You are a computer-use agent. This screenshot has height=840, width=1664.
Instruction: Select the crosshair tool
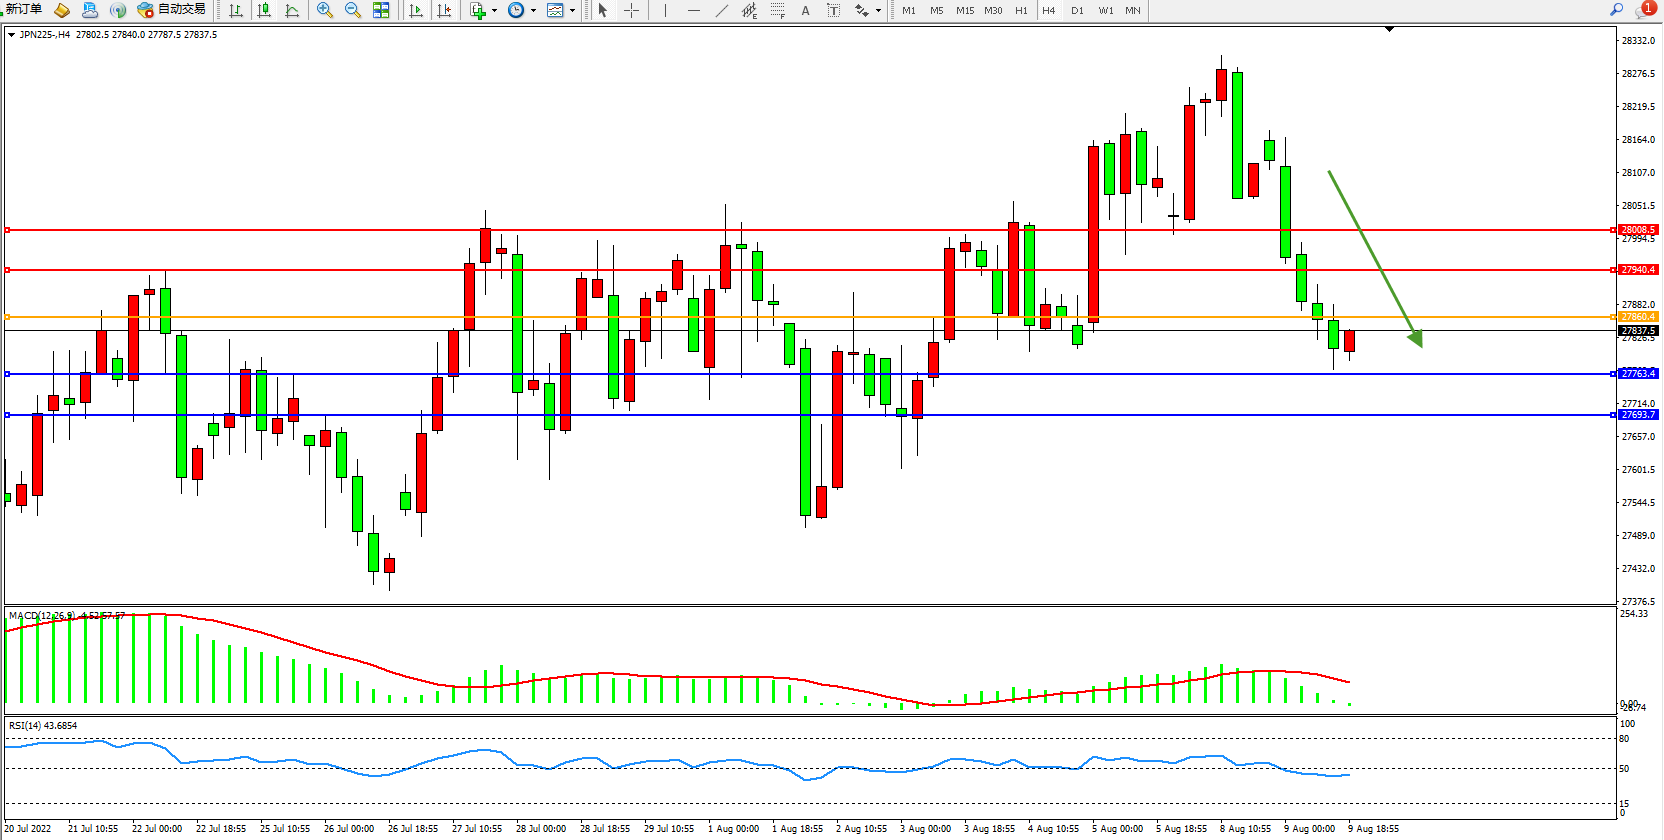(x=632, y=10)
